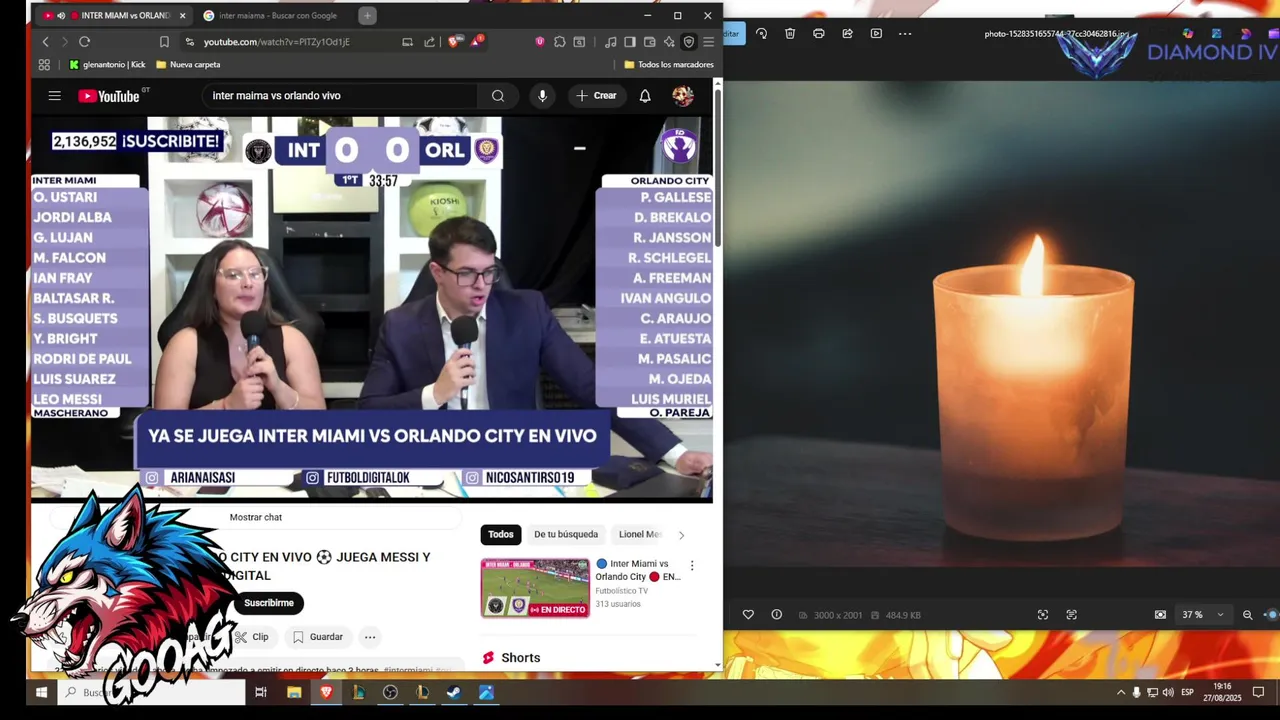Toggle the browser sidebar panel
The image size is (1280, 720).
(x=629, y=42)
